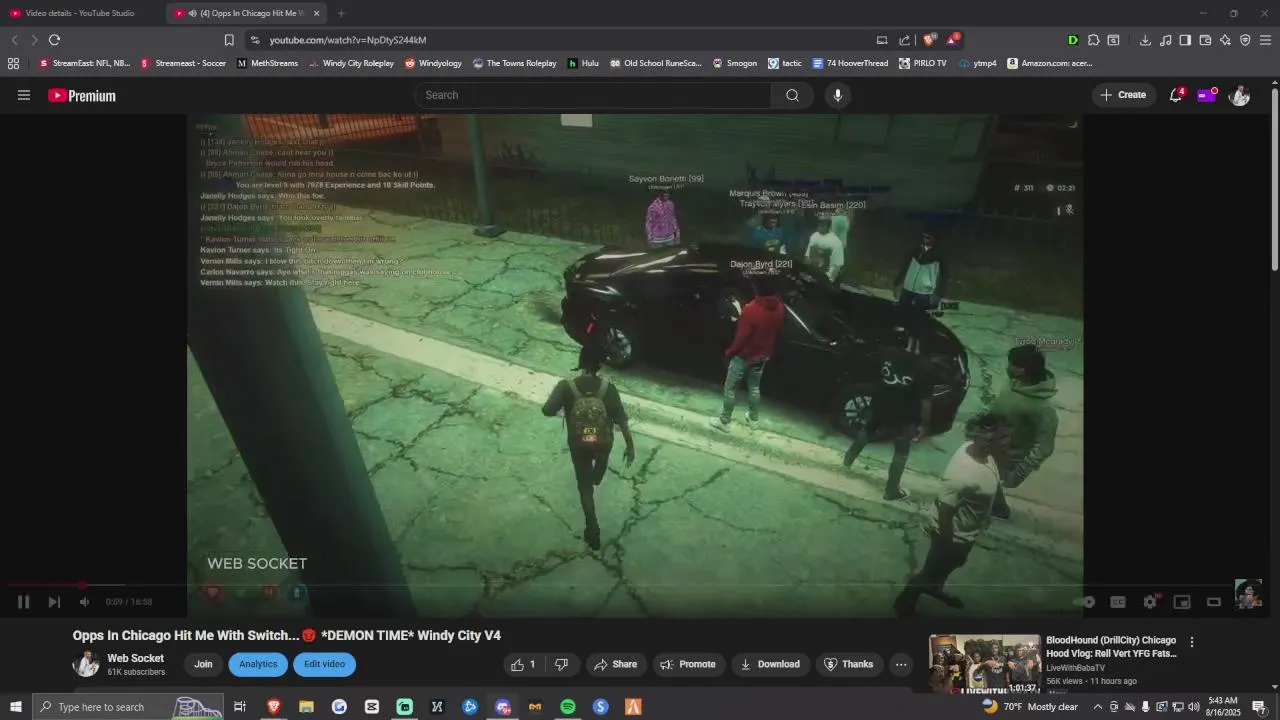Screen dimensions: 1280x720
Task: Open the player settings gear
Action: 1150,602
